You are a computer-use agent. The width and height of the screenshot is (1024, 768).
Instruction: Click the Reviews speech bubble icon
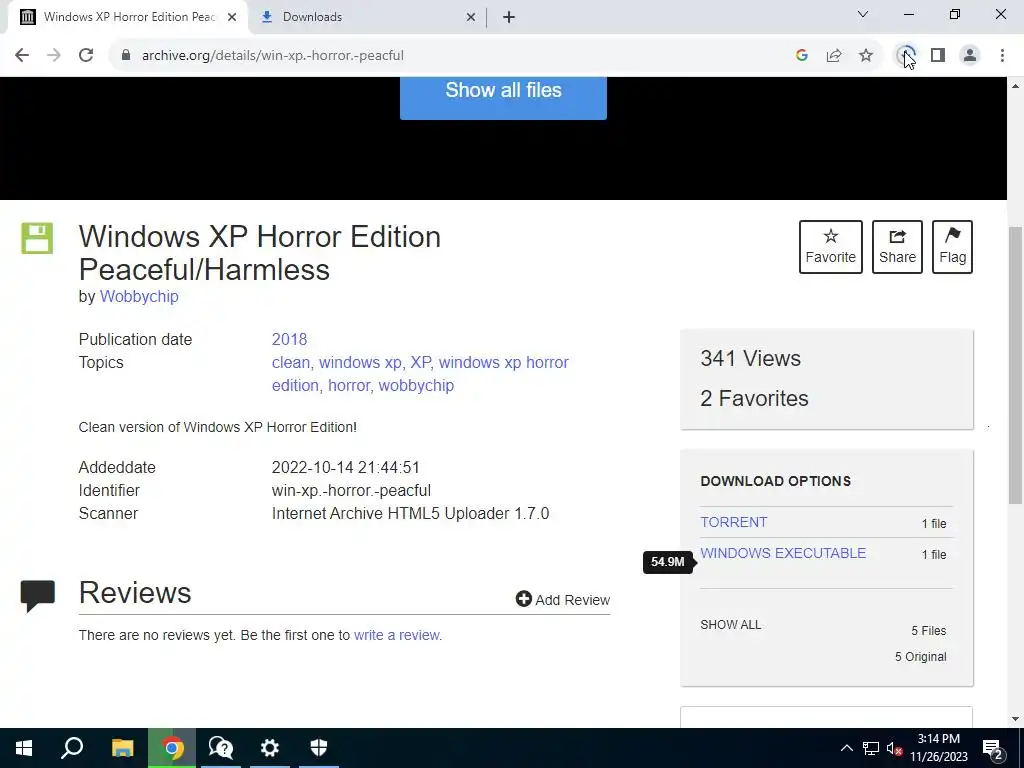[x=38, y=596]
